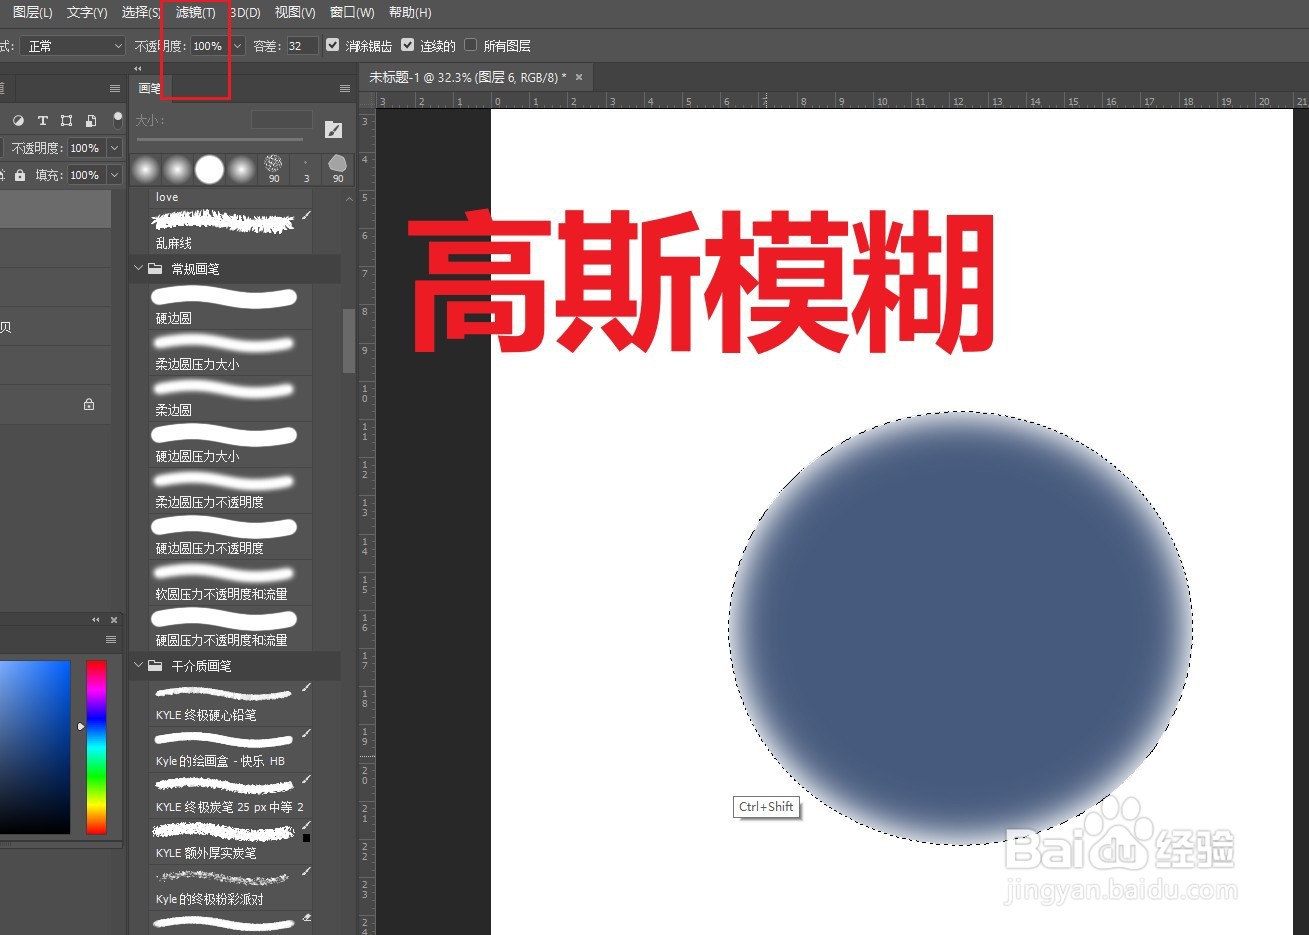Open the 滤镜(T) menu
Viewport: 1309px width, 935px height.
coord(195,12)
